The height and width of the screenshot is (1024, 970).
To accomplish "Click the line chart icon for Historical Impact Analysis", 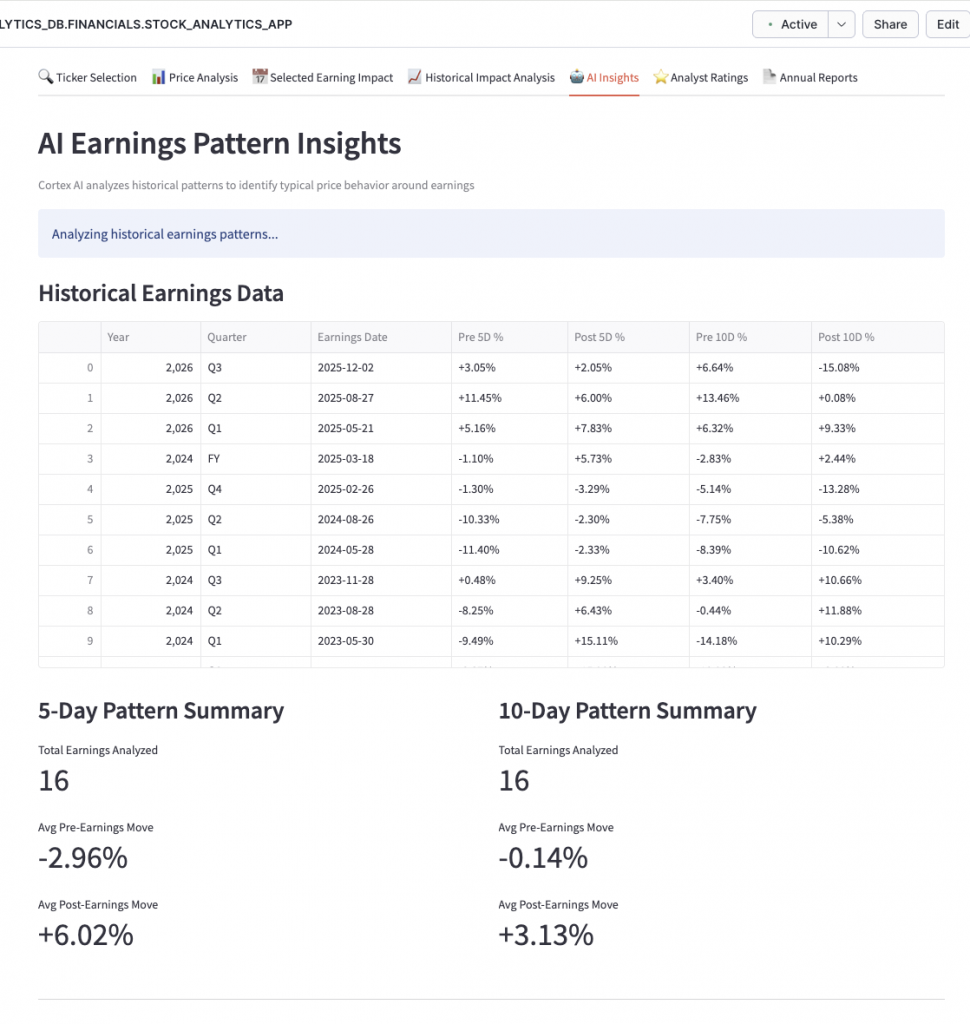I will (414, 77).
